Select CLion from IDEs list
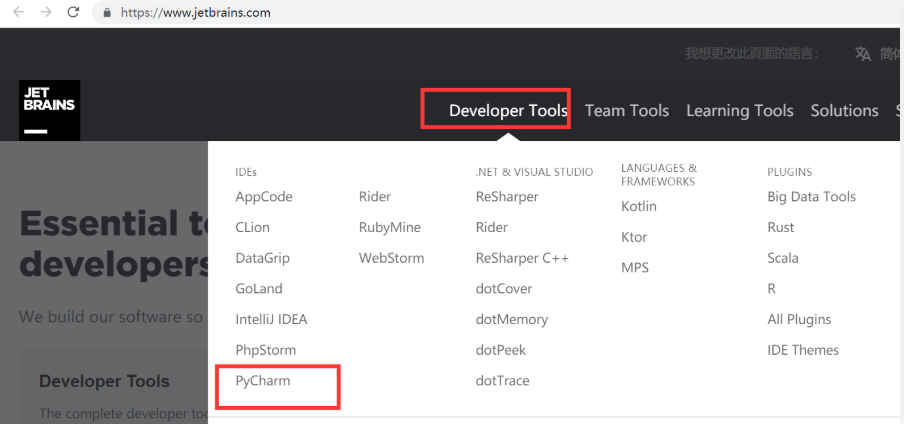 (253, 227)
